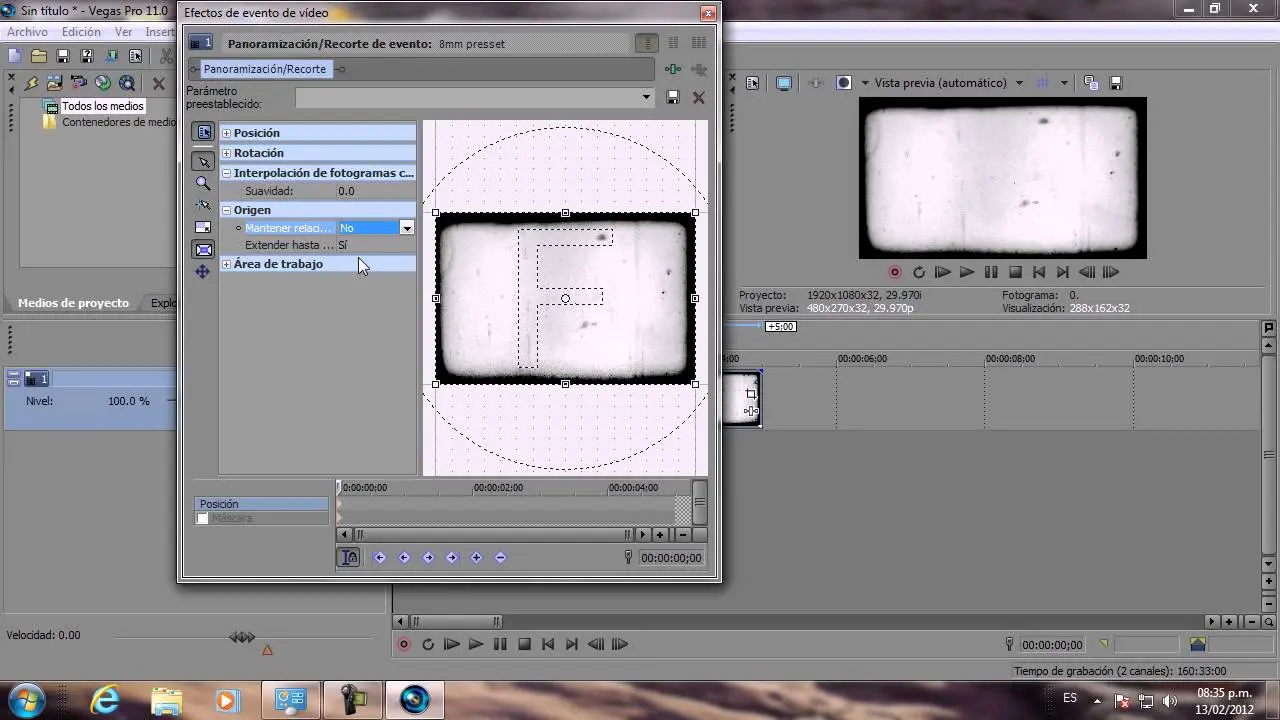Click Play button under preview window
The image size is (1280, 720).
[966, 272]
